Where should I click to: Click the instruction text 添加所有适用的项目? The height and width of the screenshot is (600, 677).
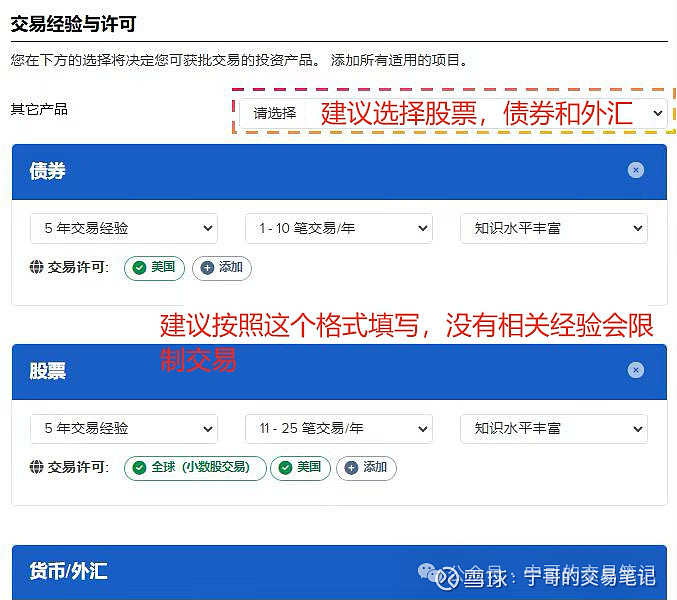[x=399, y=60]
